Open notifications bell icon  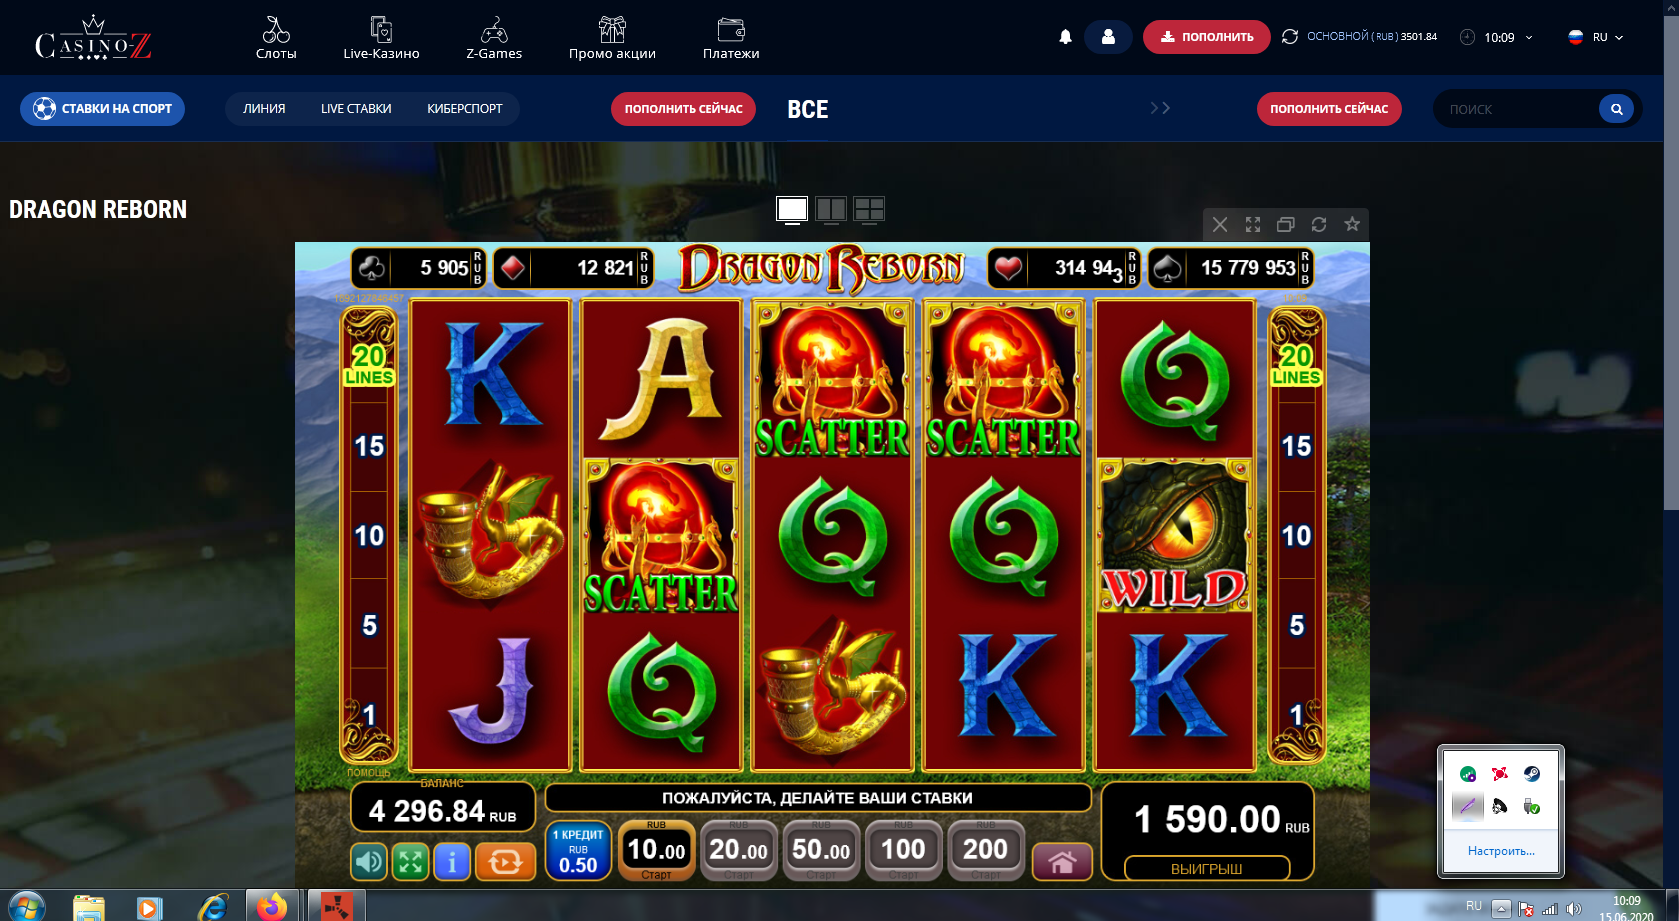pyautogui.click(x=1065, y=37)
